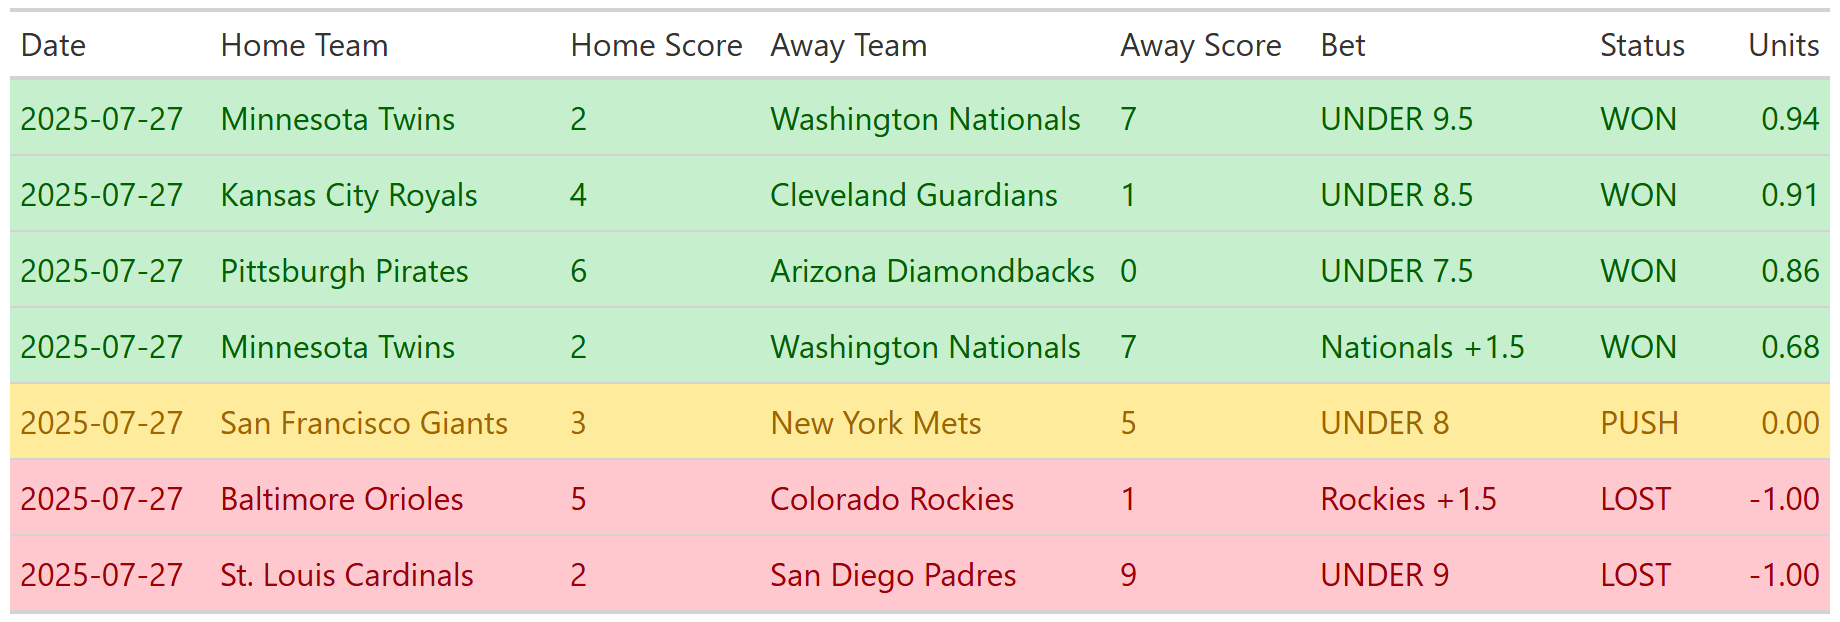Select the Baltimore Orioles cell

coord(342,499)
